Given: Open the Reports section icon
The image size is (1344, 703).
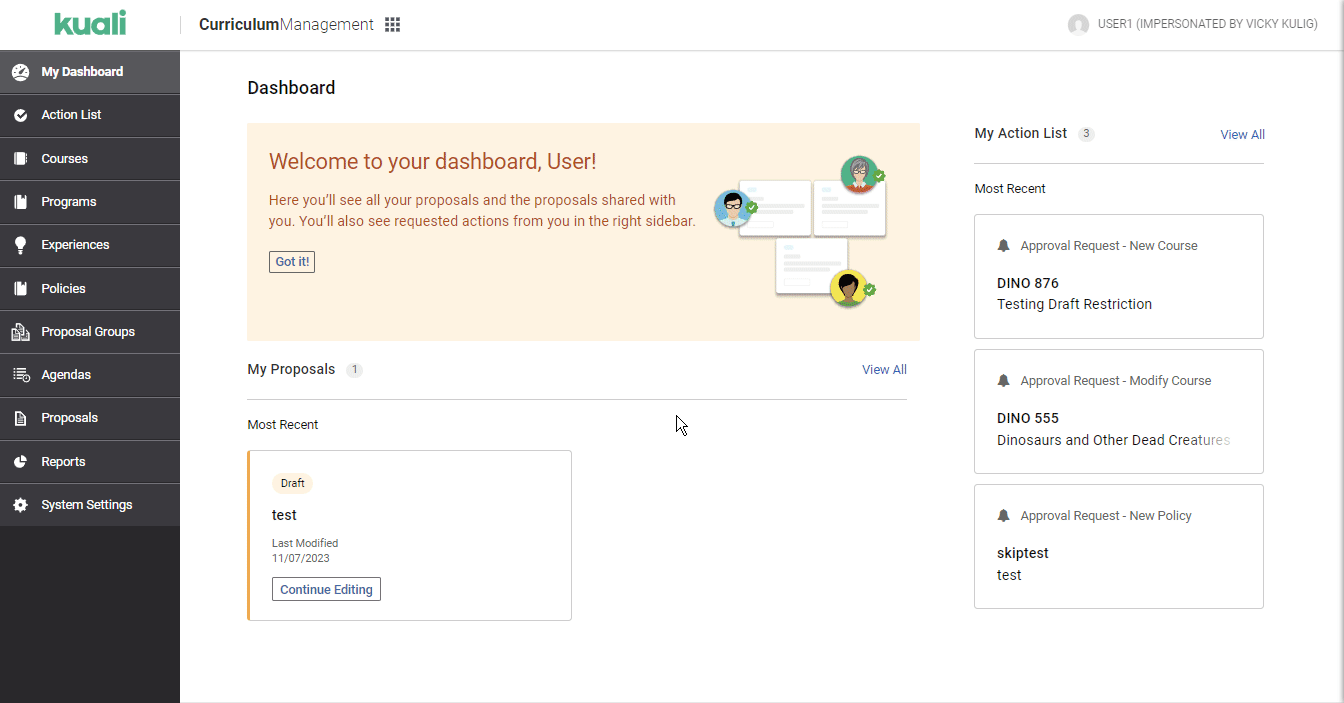Looking at the screenshot, I should tap(20, 461).
